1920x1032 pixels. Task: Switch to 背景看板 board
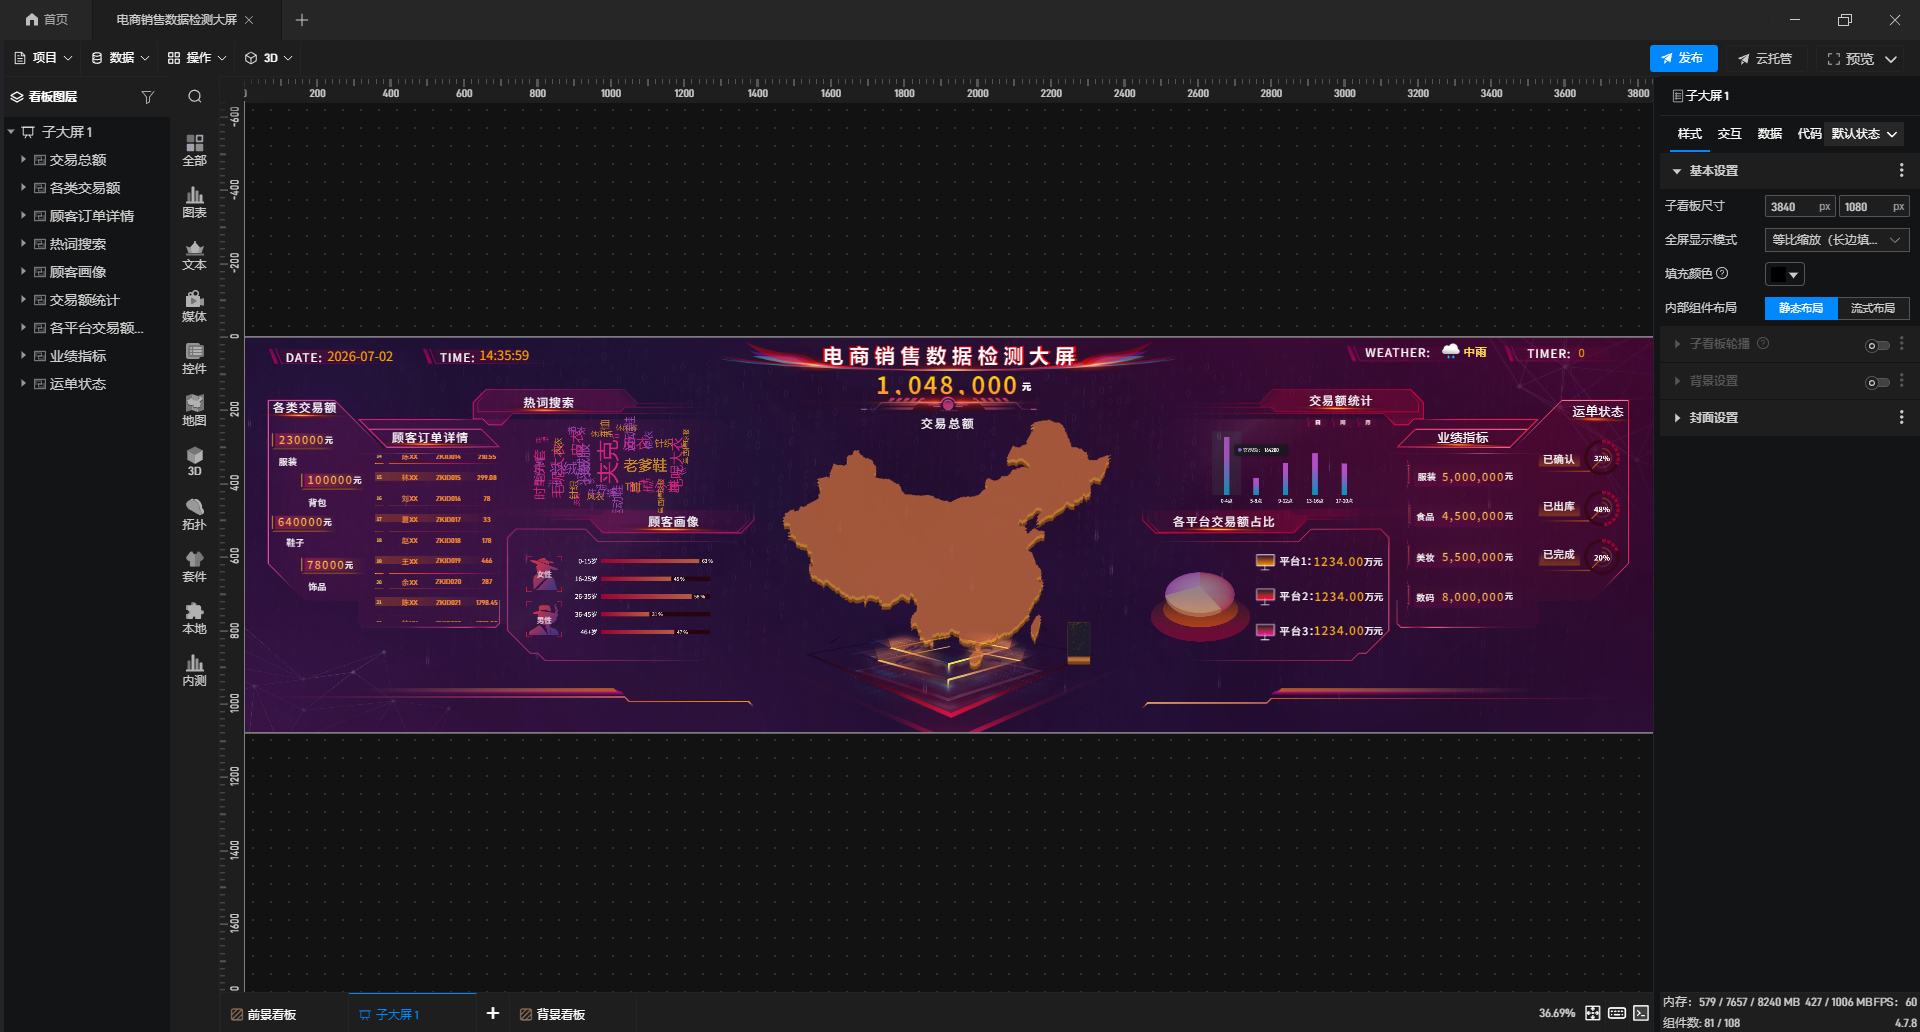pyautogui.click(x=553, y=1014)
